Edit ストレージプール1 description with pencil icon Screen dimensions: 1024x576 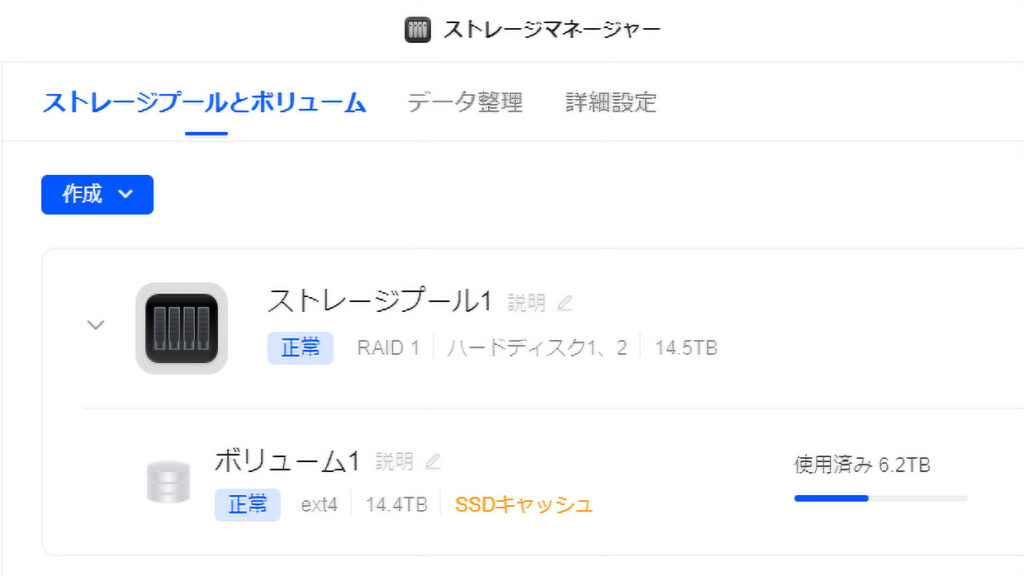(x=565, y=303)
